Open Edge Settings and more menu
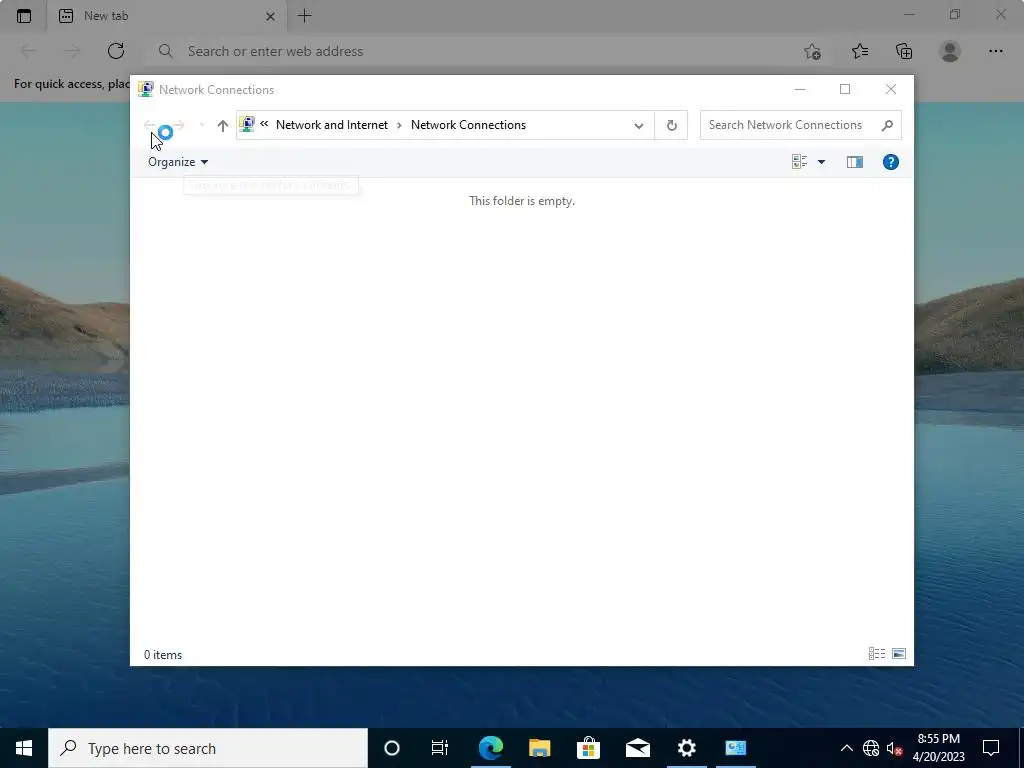 tap(995, 51)
